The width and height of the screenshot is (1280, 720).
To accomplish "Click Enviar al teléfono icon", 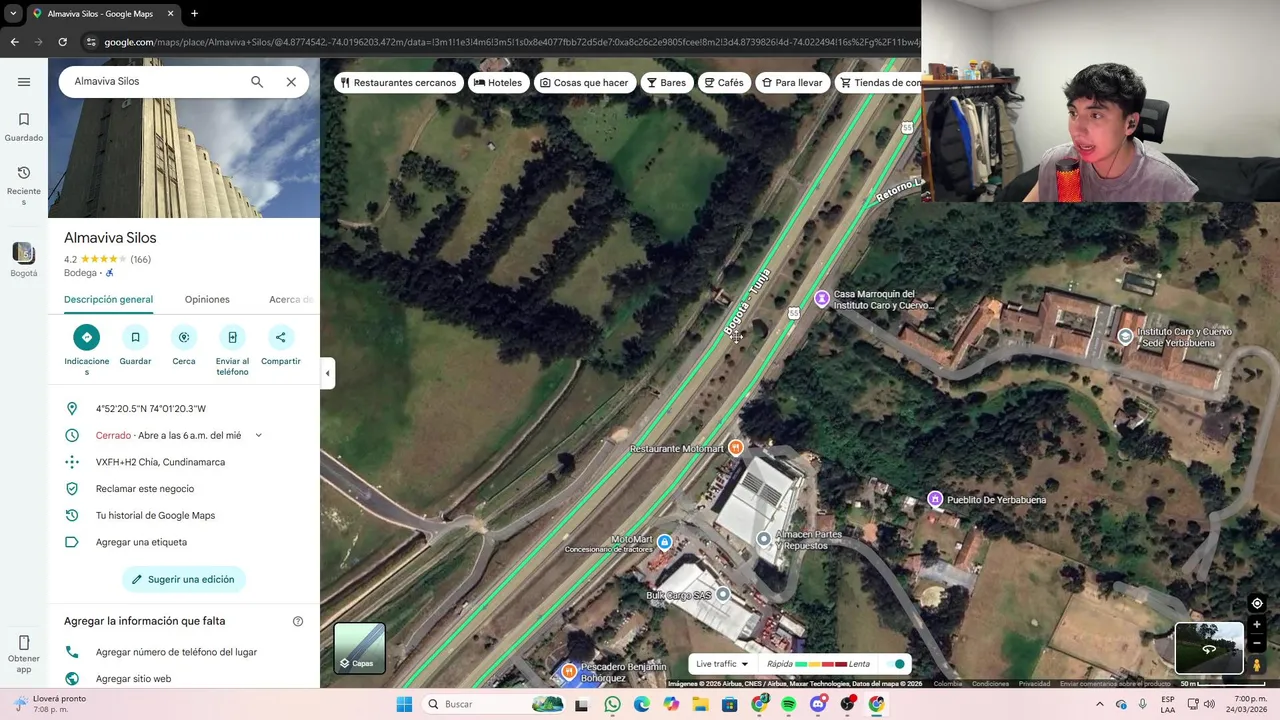I will (x=232, y=337).
